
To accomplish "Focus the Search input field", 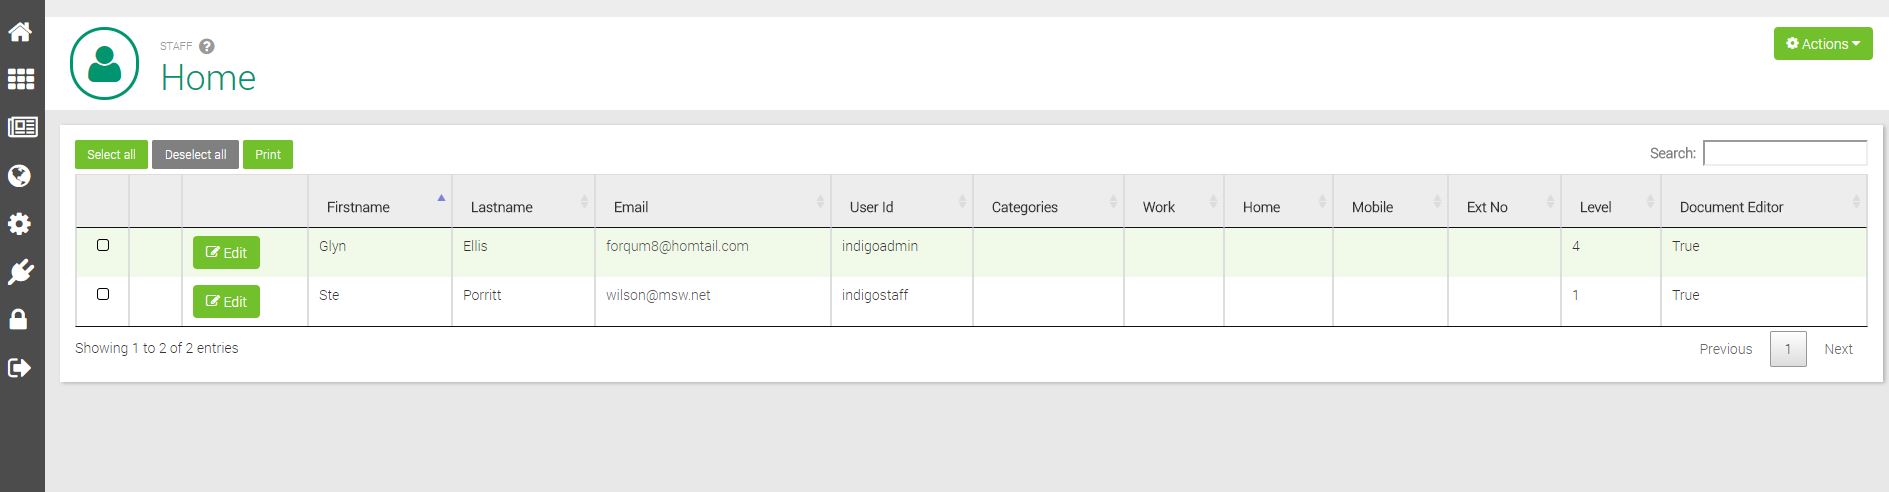I will 1784,153.
